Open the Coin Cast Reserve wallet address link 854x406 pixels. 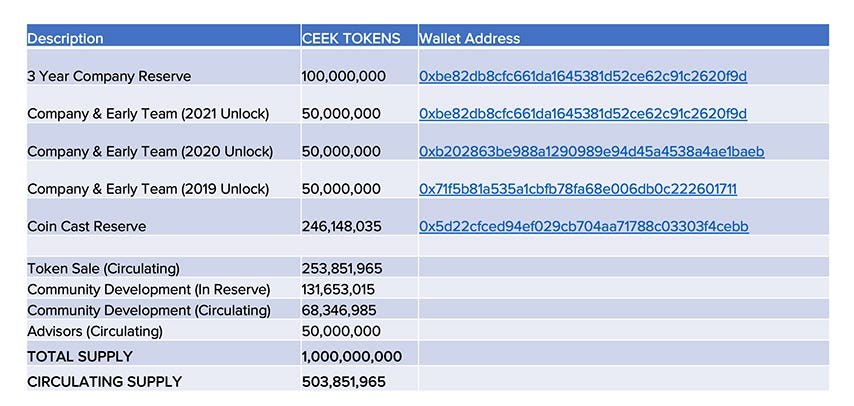click(584, 226)
